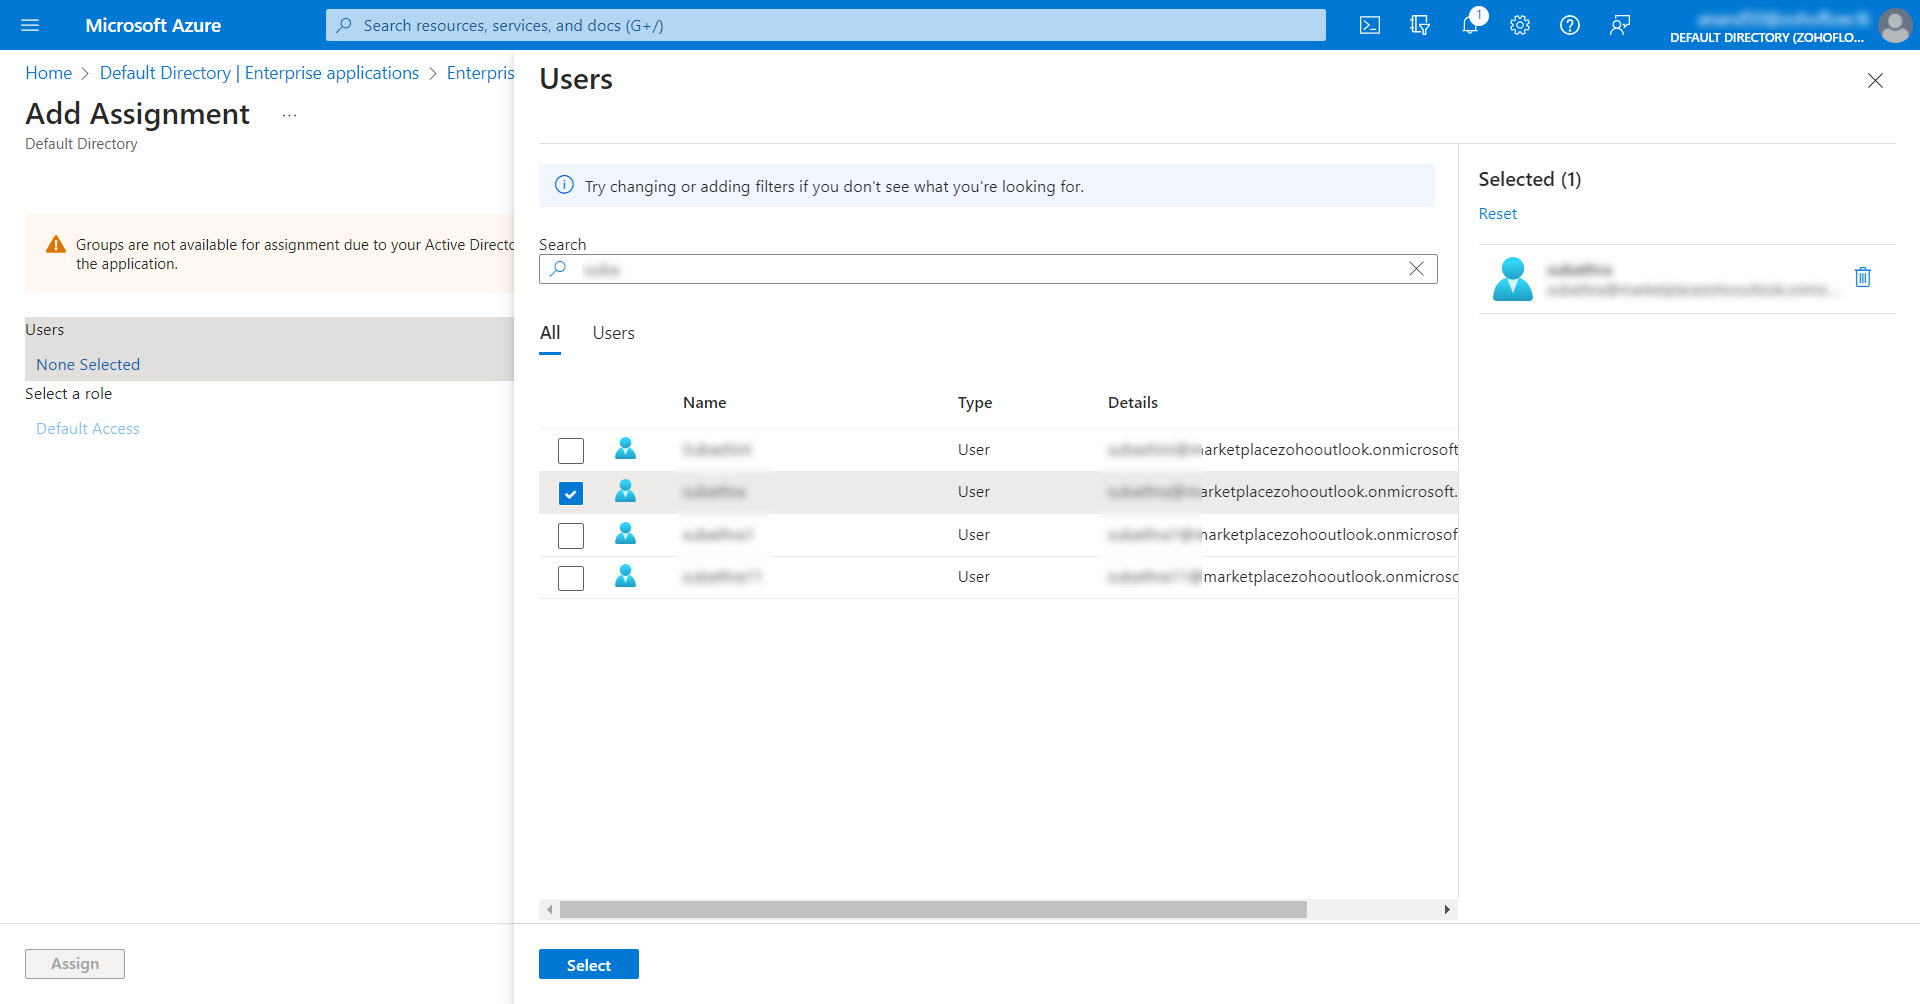Check the first user row checkbox
Image resolution: width=1920 pixels, height=1004 pixels.
(571, 451)
